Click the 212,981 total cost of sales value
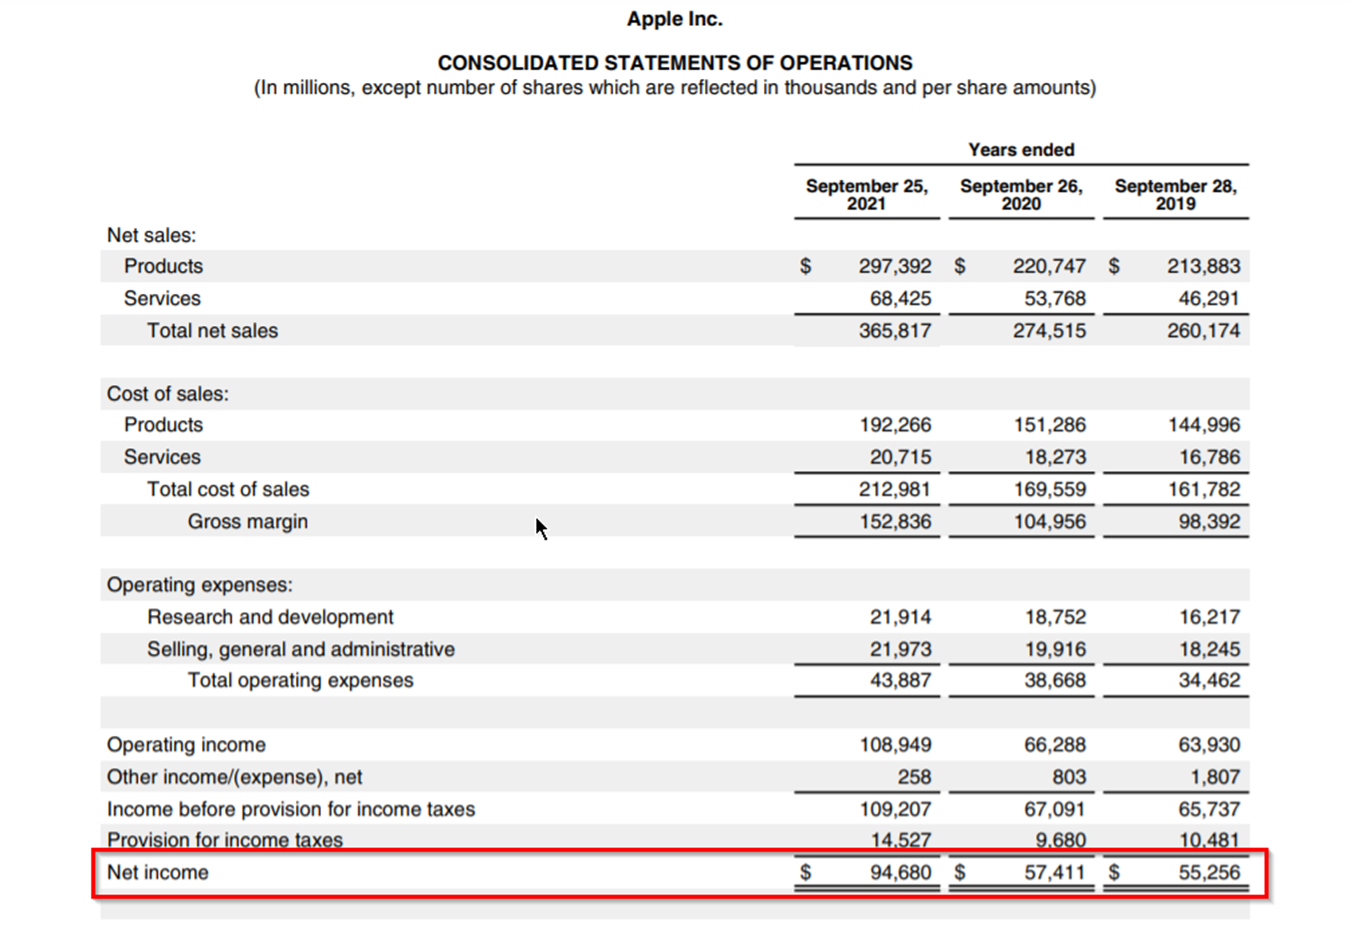 point(894,489)
